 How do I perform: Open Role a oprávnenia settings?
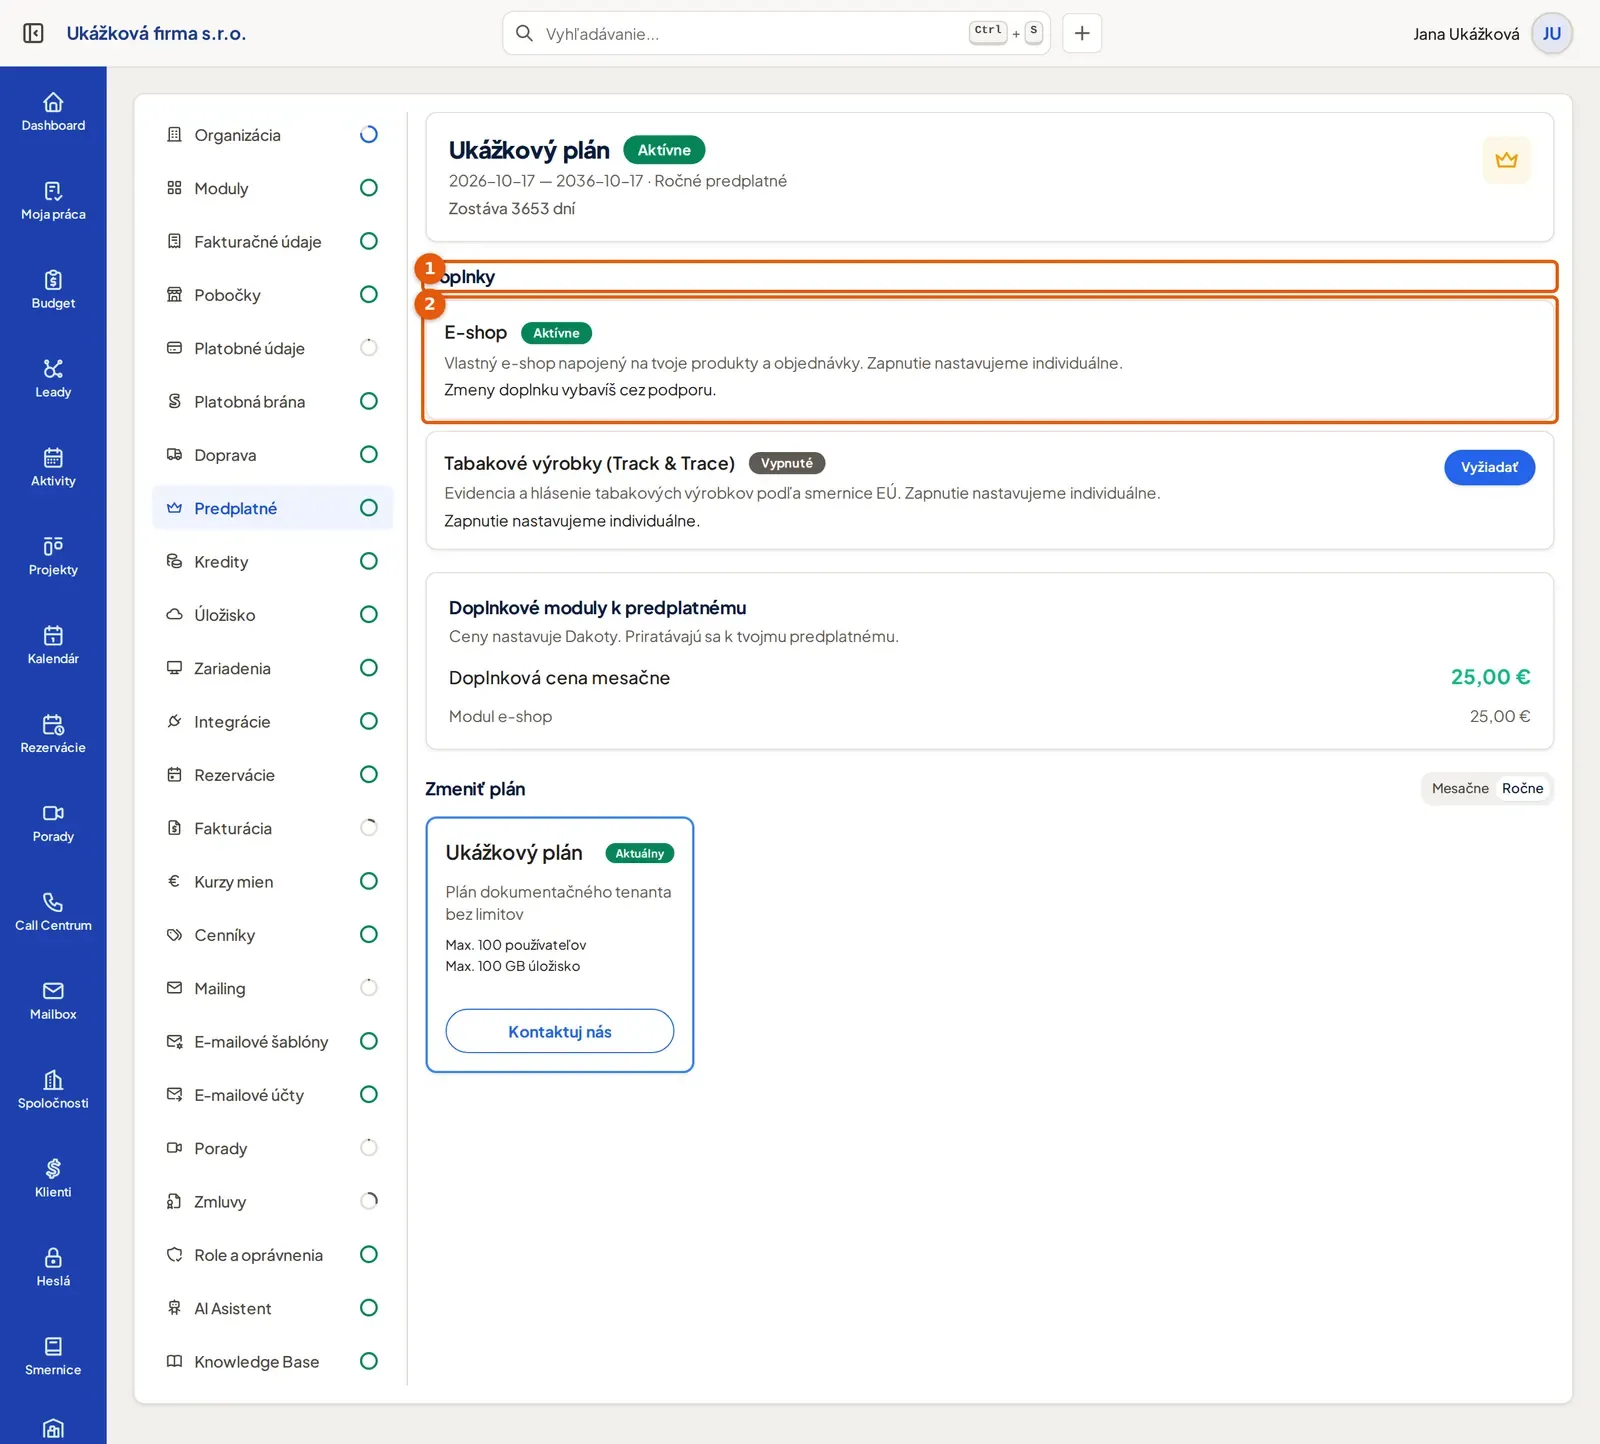272,1255
